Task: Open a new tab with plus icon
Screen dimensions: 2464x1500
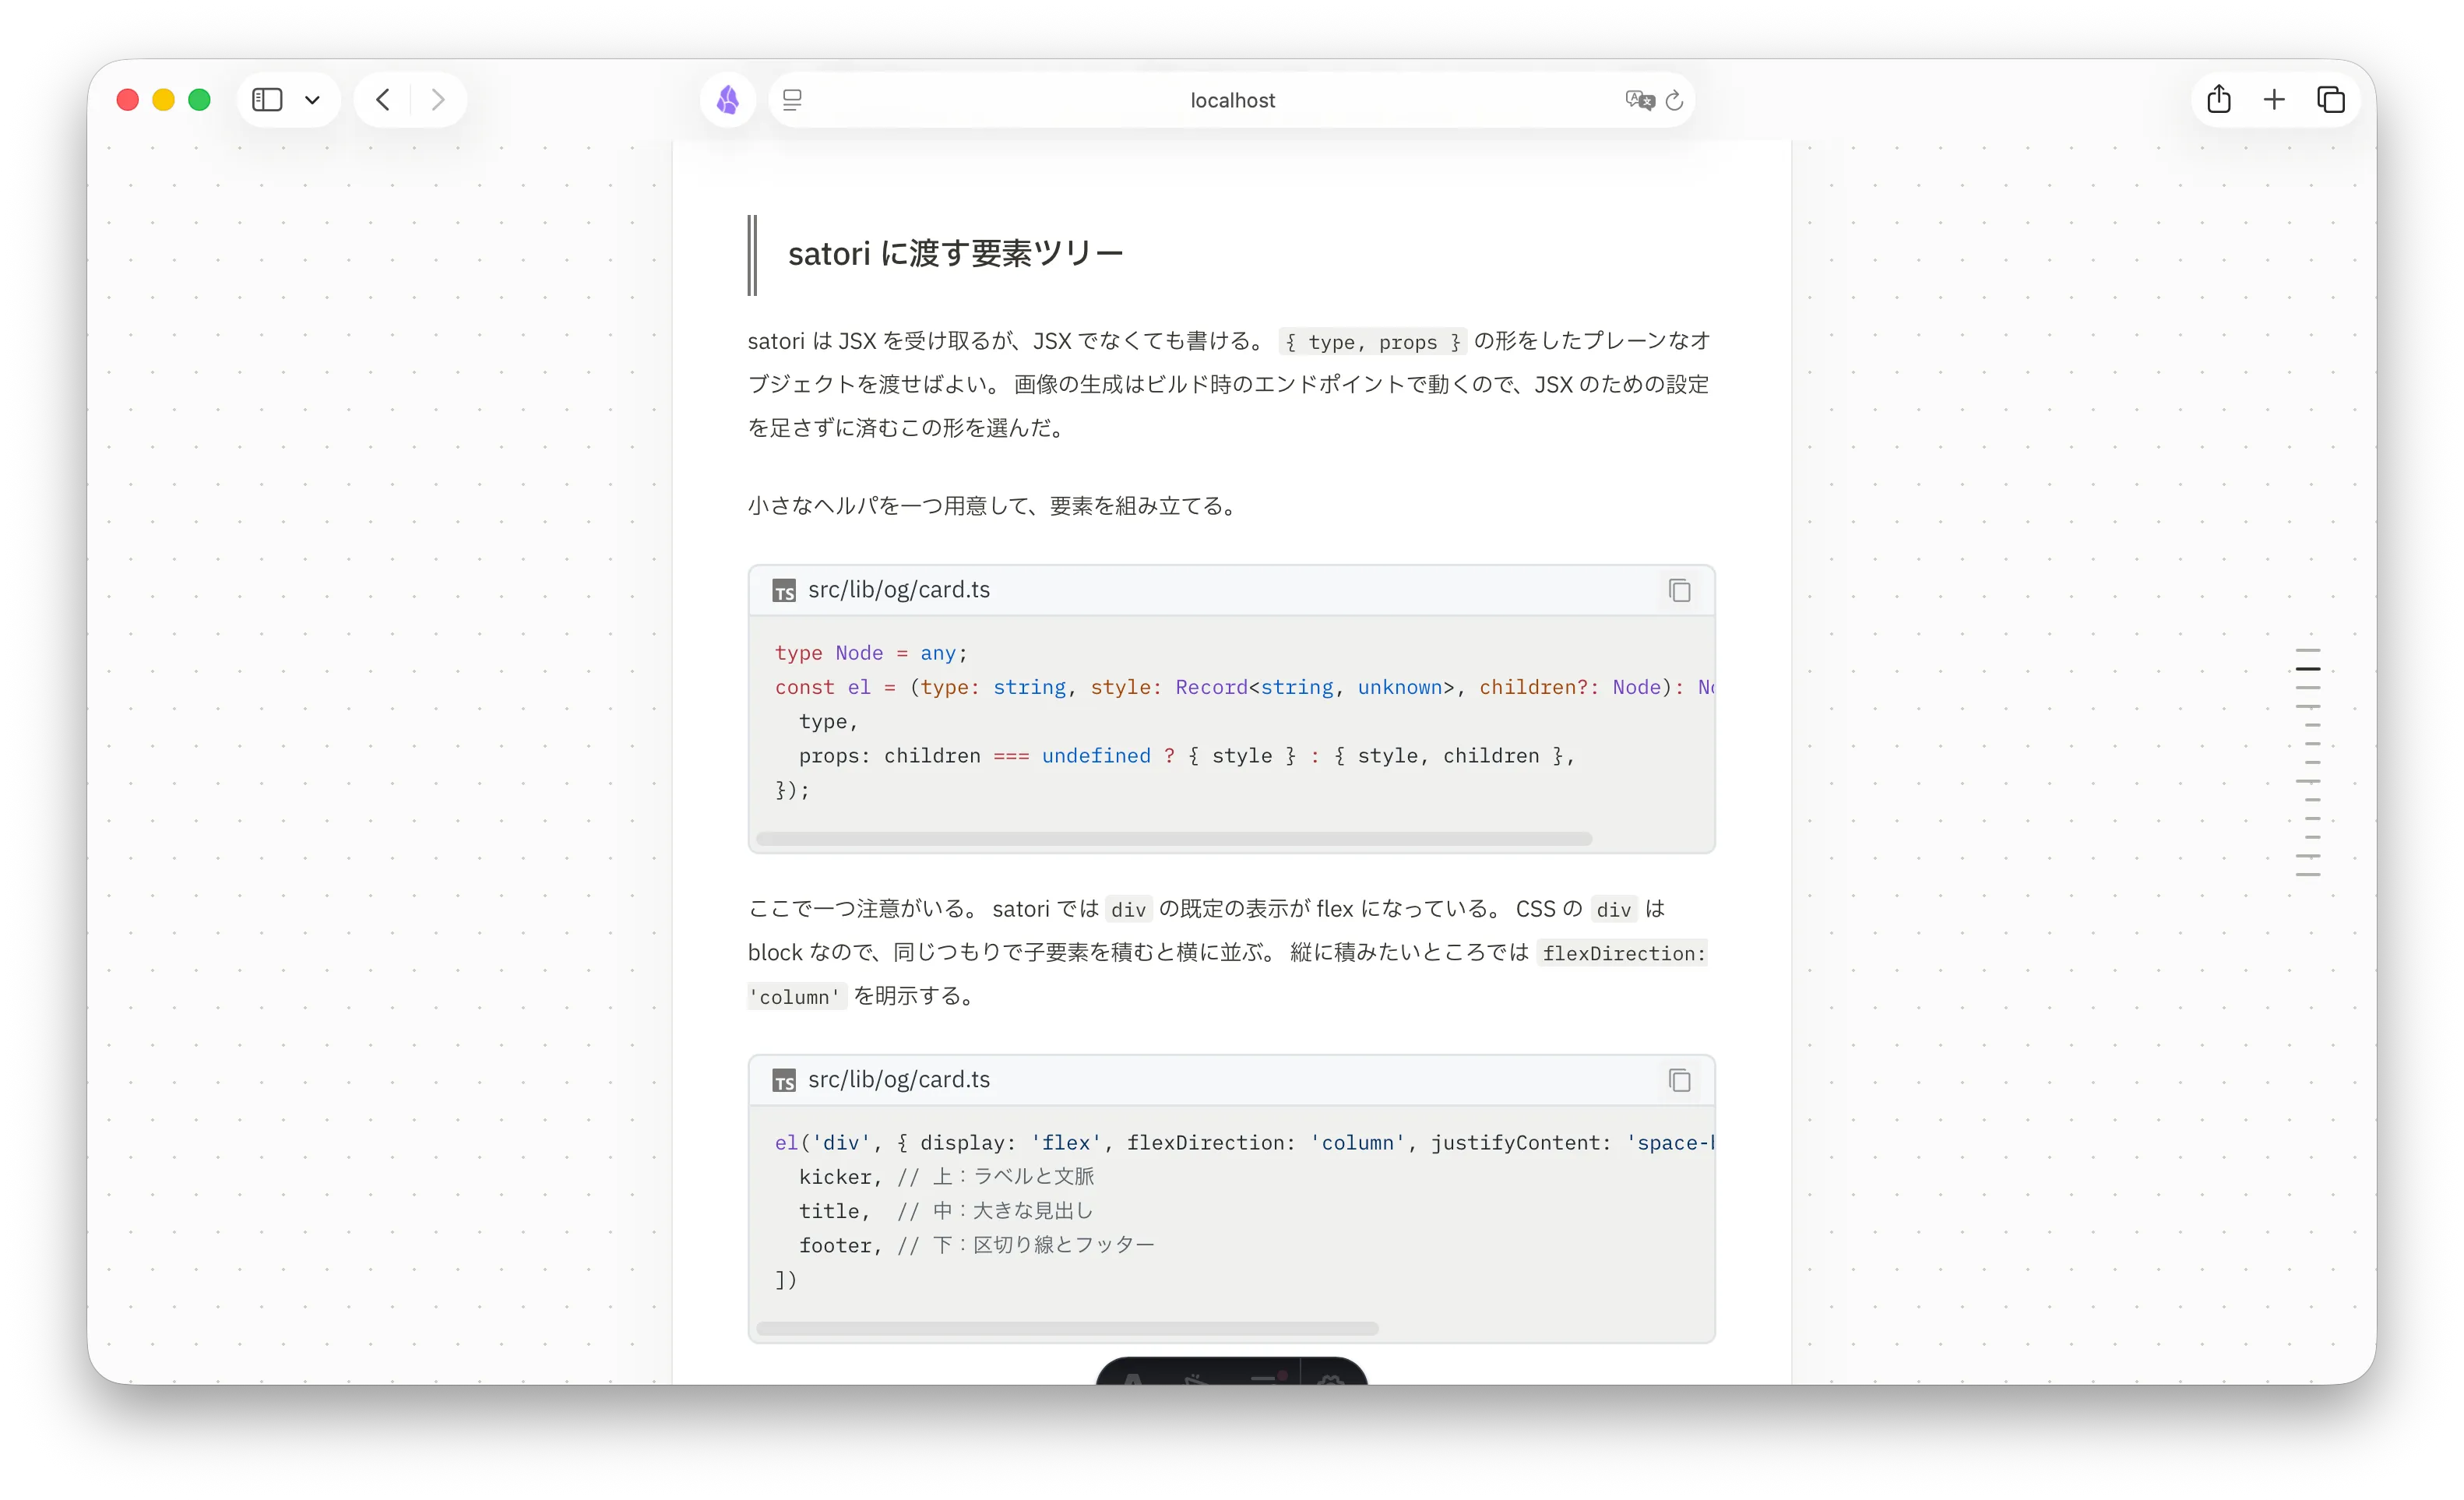Action: [2274, 100]
